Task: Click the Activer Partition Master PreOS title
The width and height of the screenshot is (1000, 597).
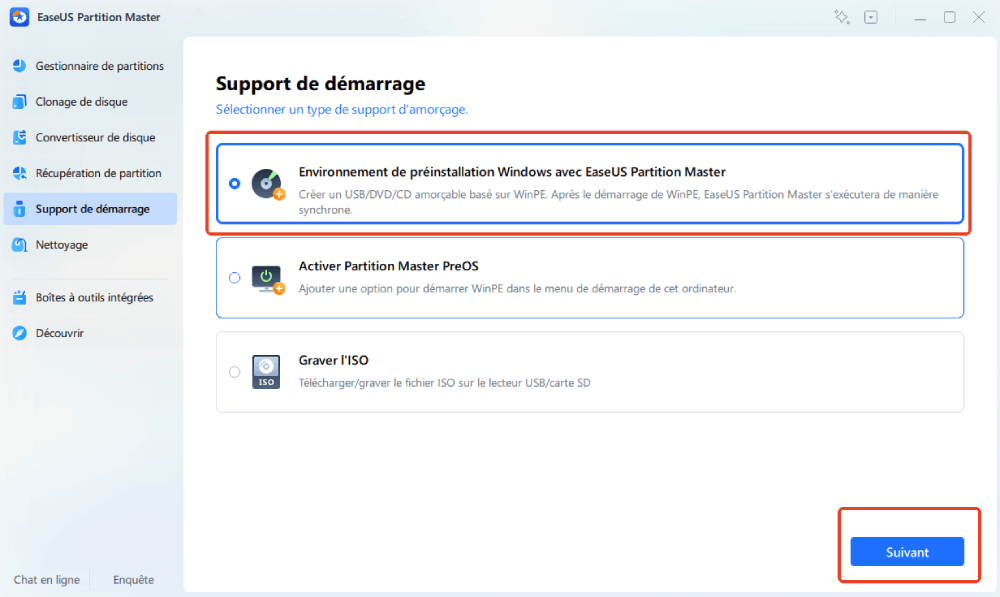Action: tap(388, 266)
